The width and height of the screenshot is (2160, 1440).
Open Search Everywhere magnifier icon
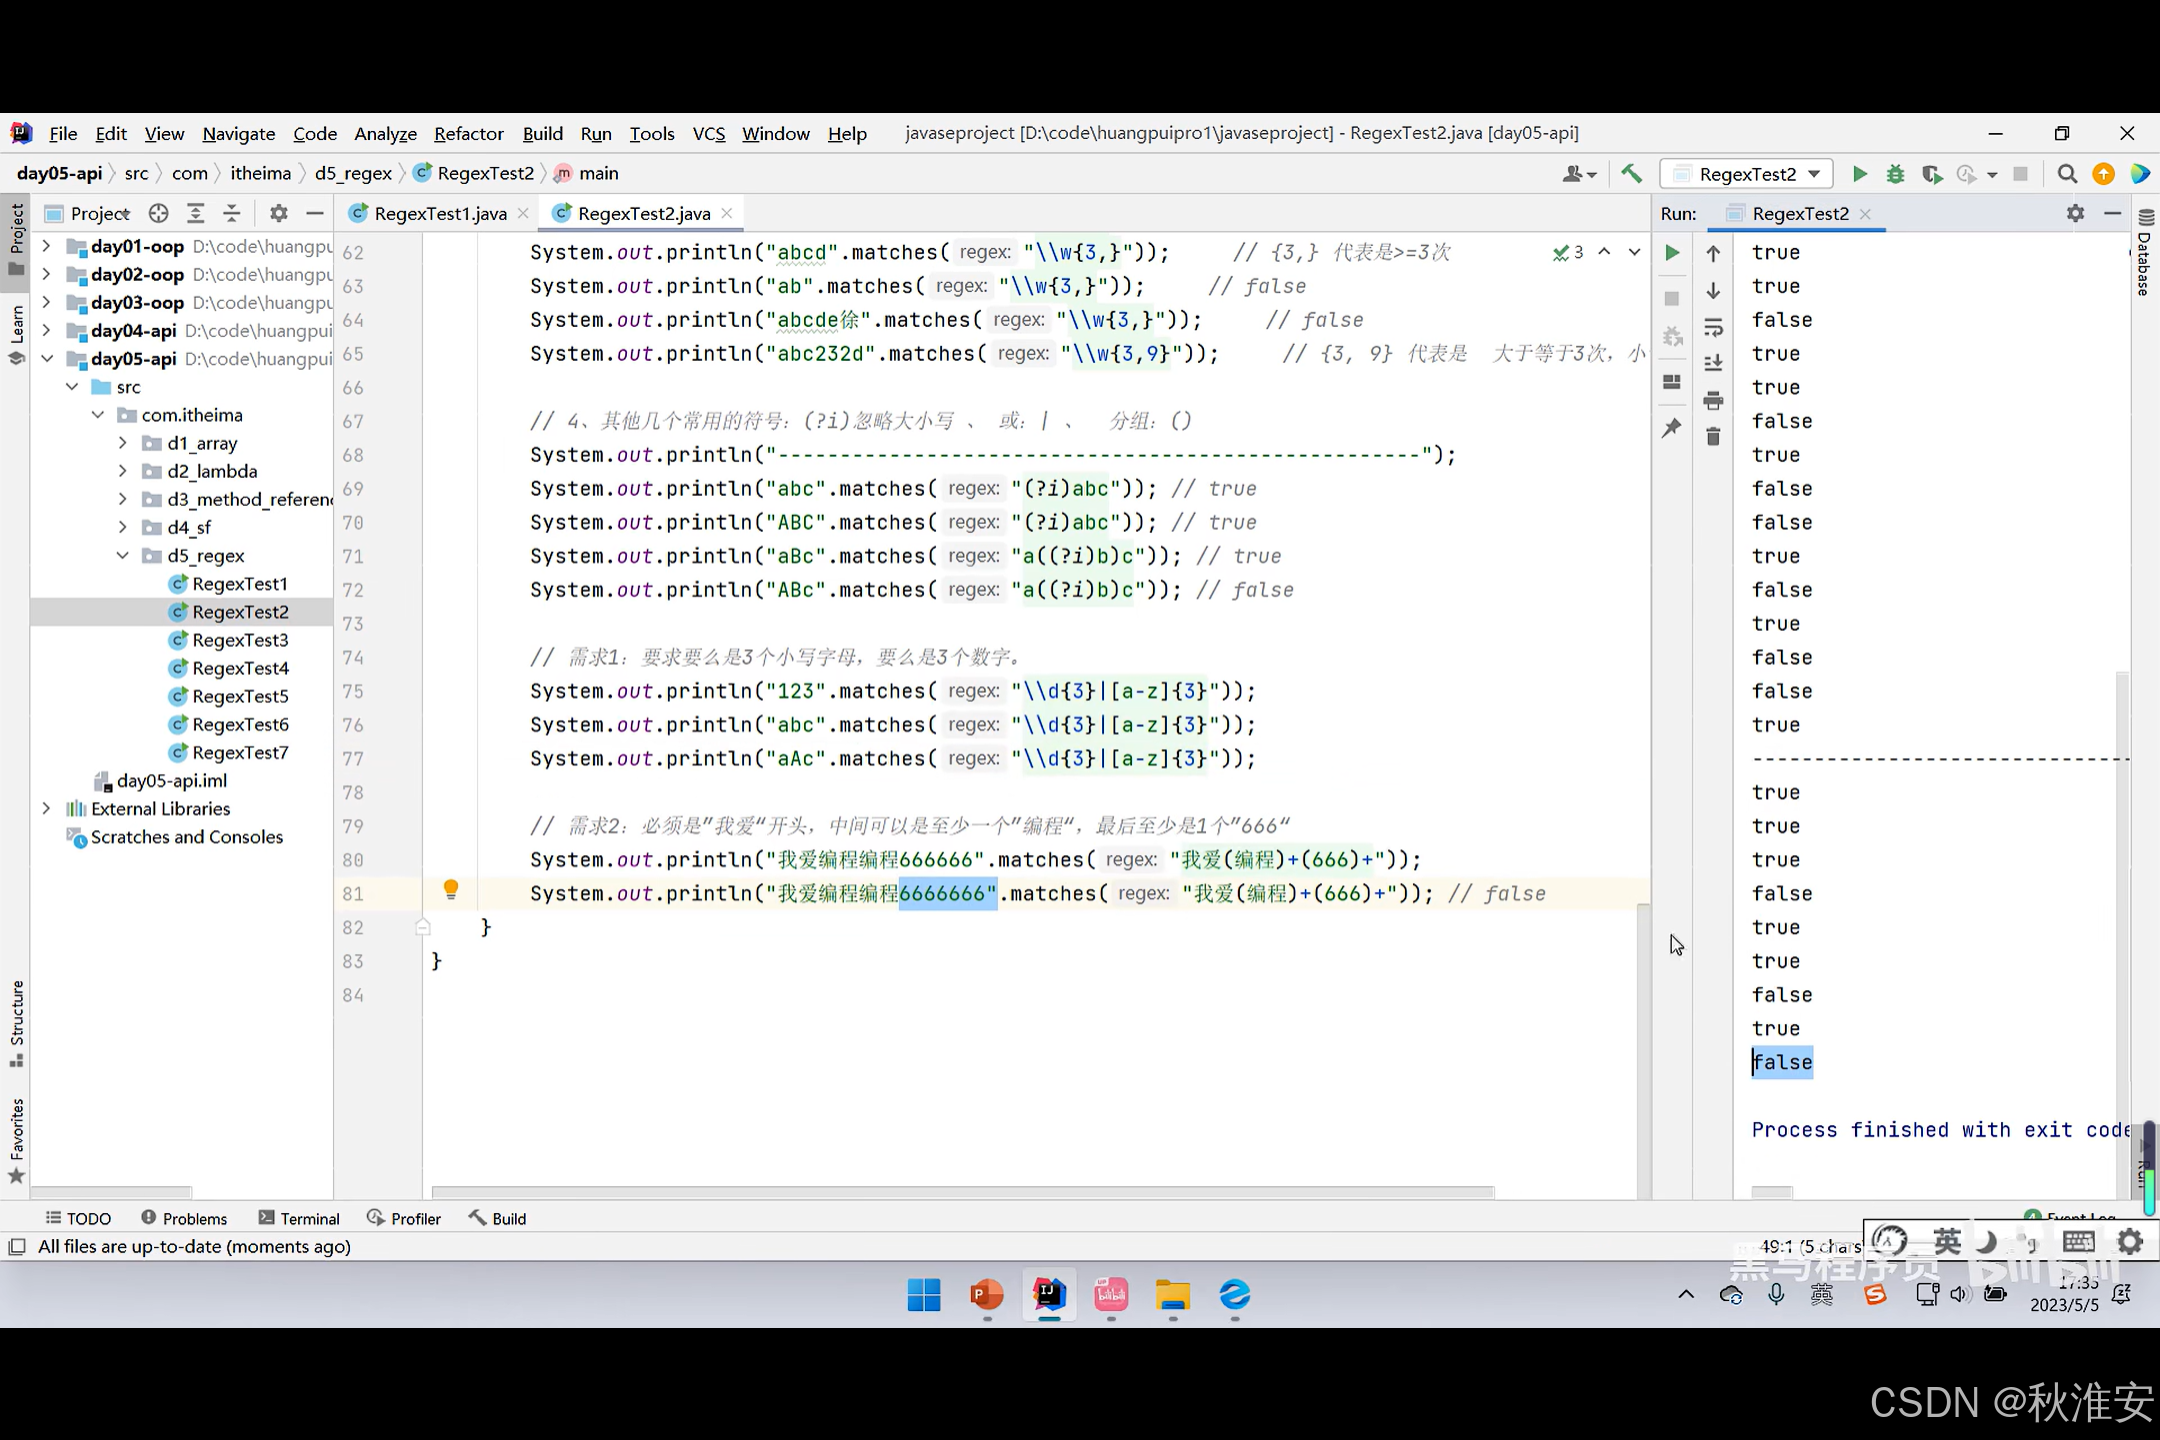[2067, 174]
